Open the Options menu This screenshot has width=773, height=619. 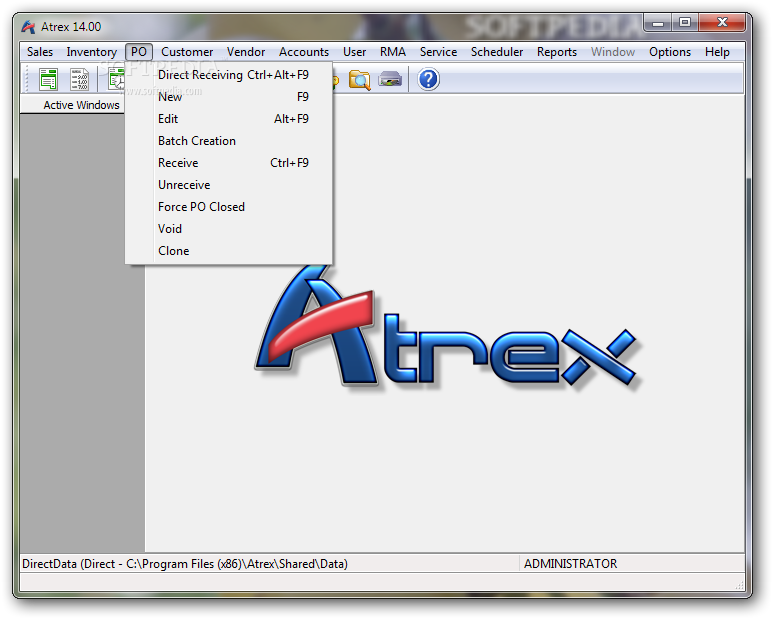[670, 52]
